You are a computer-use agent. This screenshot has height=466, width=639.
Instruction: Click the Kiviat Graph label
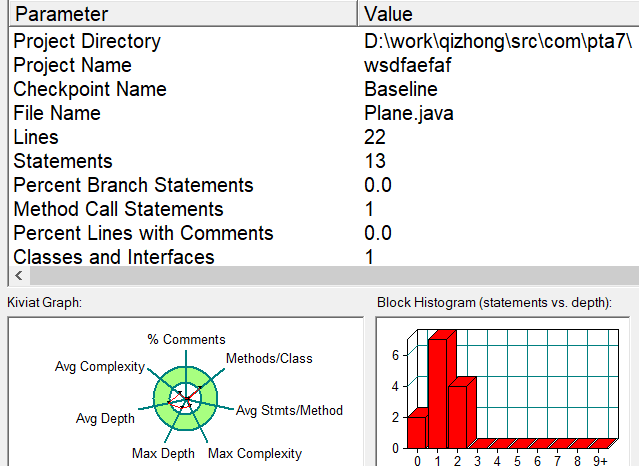(44, 303)
